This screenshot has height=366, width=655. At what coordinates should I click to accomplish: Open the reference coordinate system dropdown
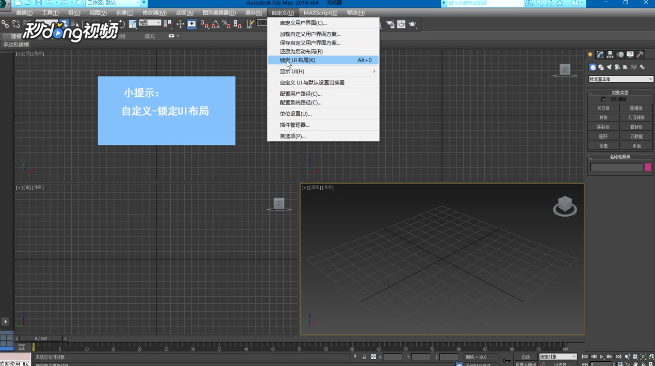(150, 23)
